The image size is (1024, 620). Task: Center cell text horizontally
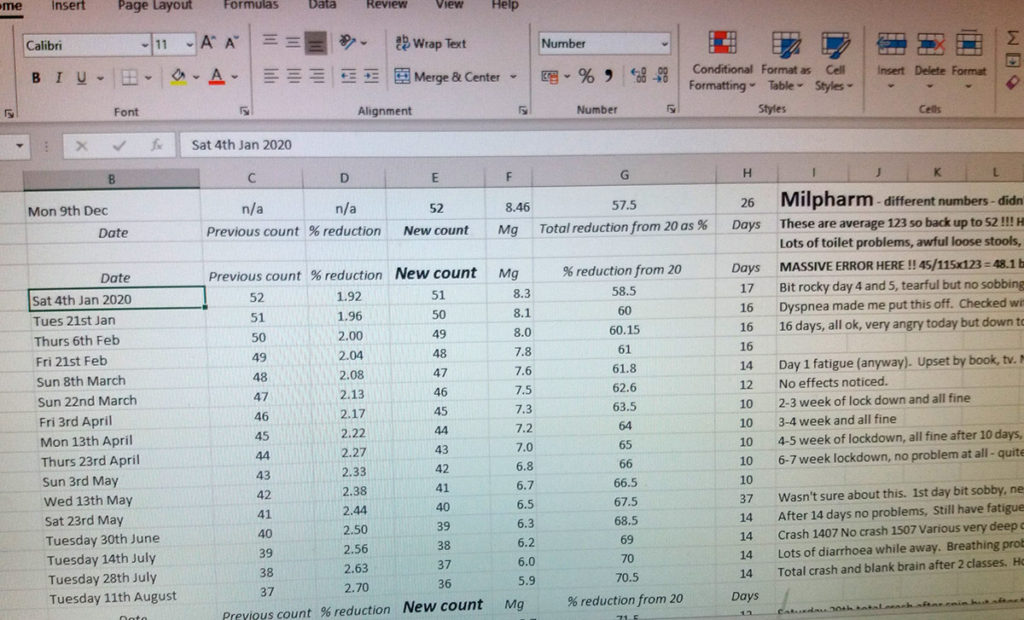(x=294, y=77)
